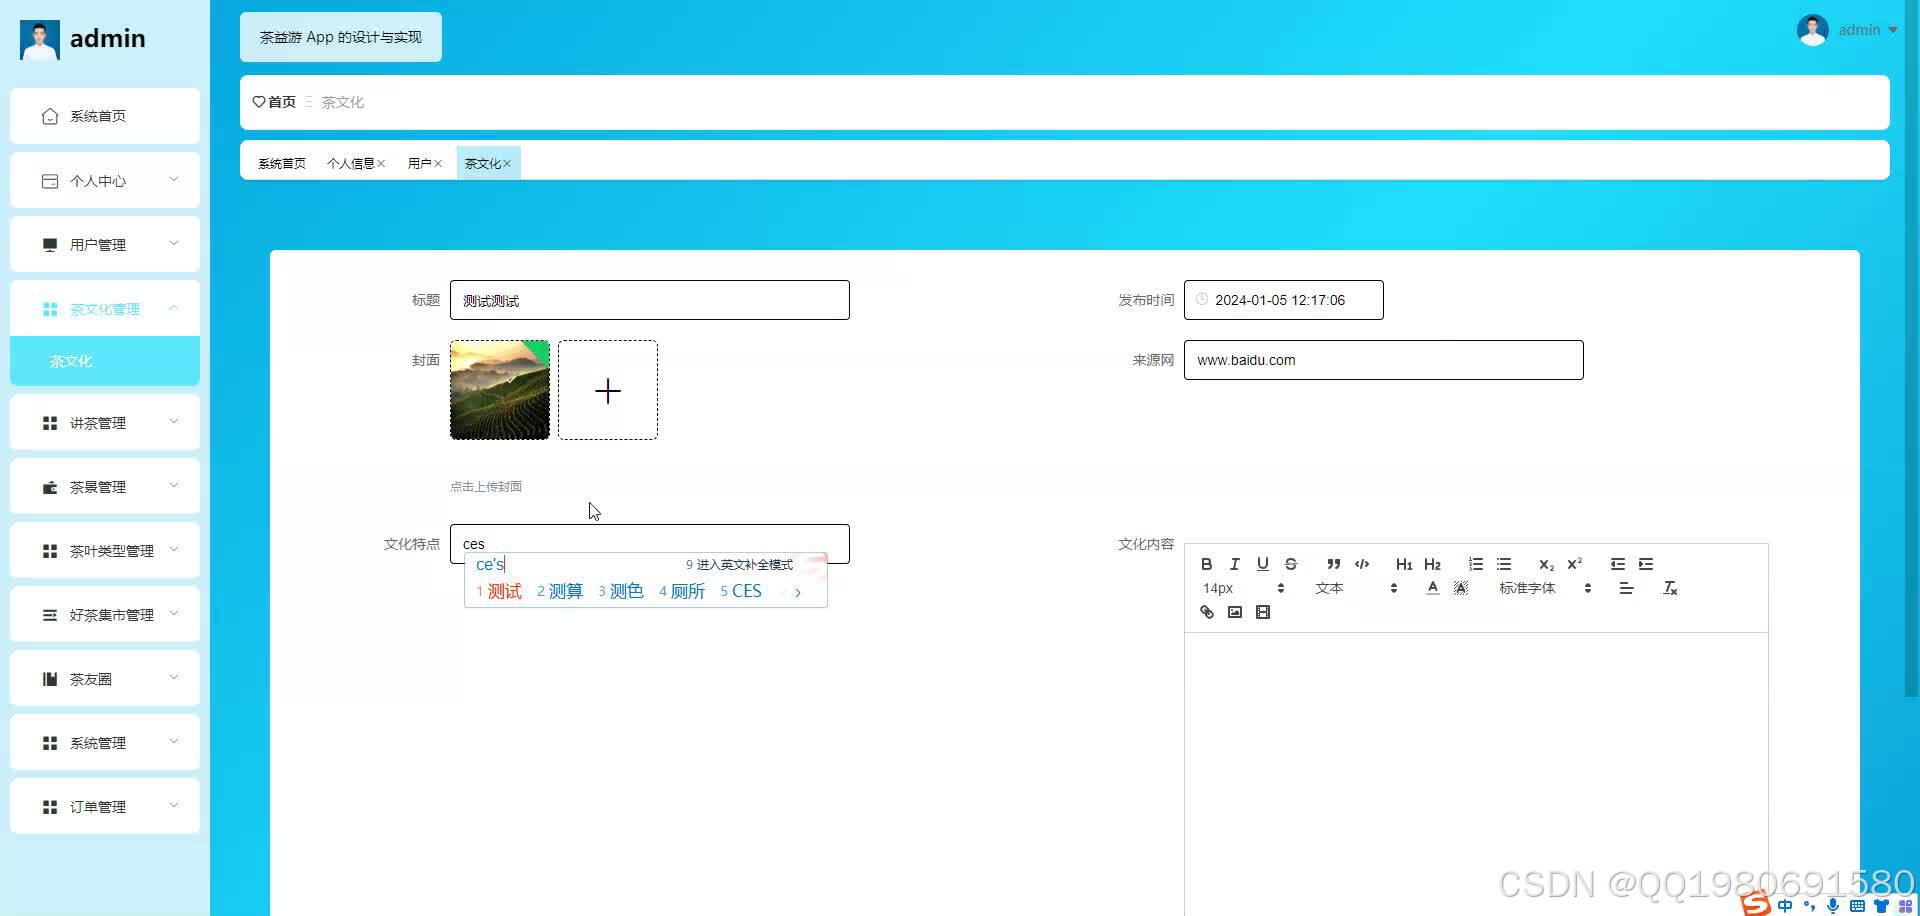1920x916 pixels.
Task: Toggle bold formatting in the editor
Action: pos(1207,564)
